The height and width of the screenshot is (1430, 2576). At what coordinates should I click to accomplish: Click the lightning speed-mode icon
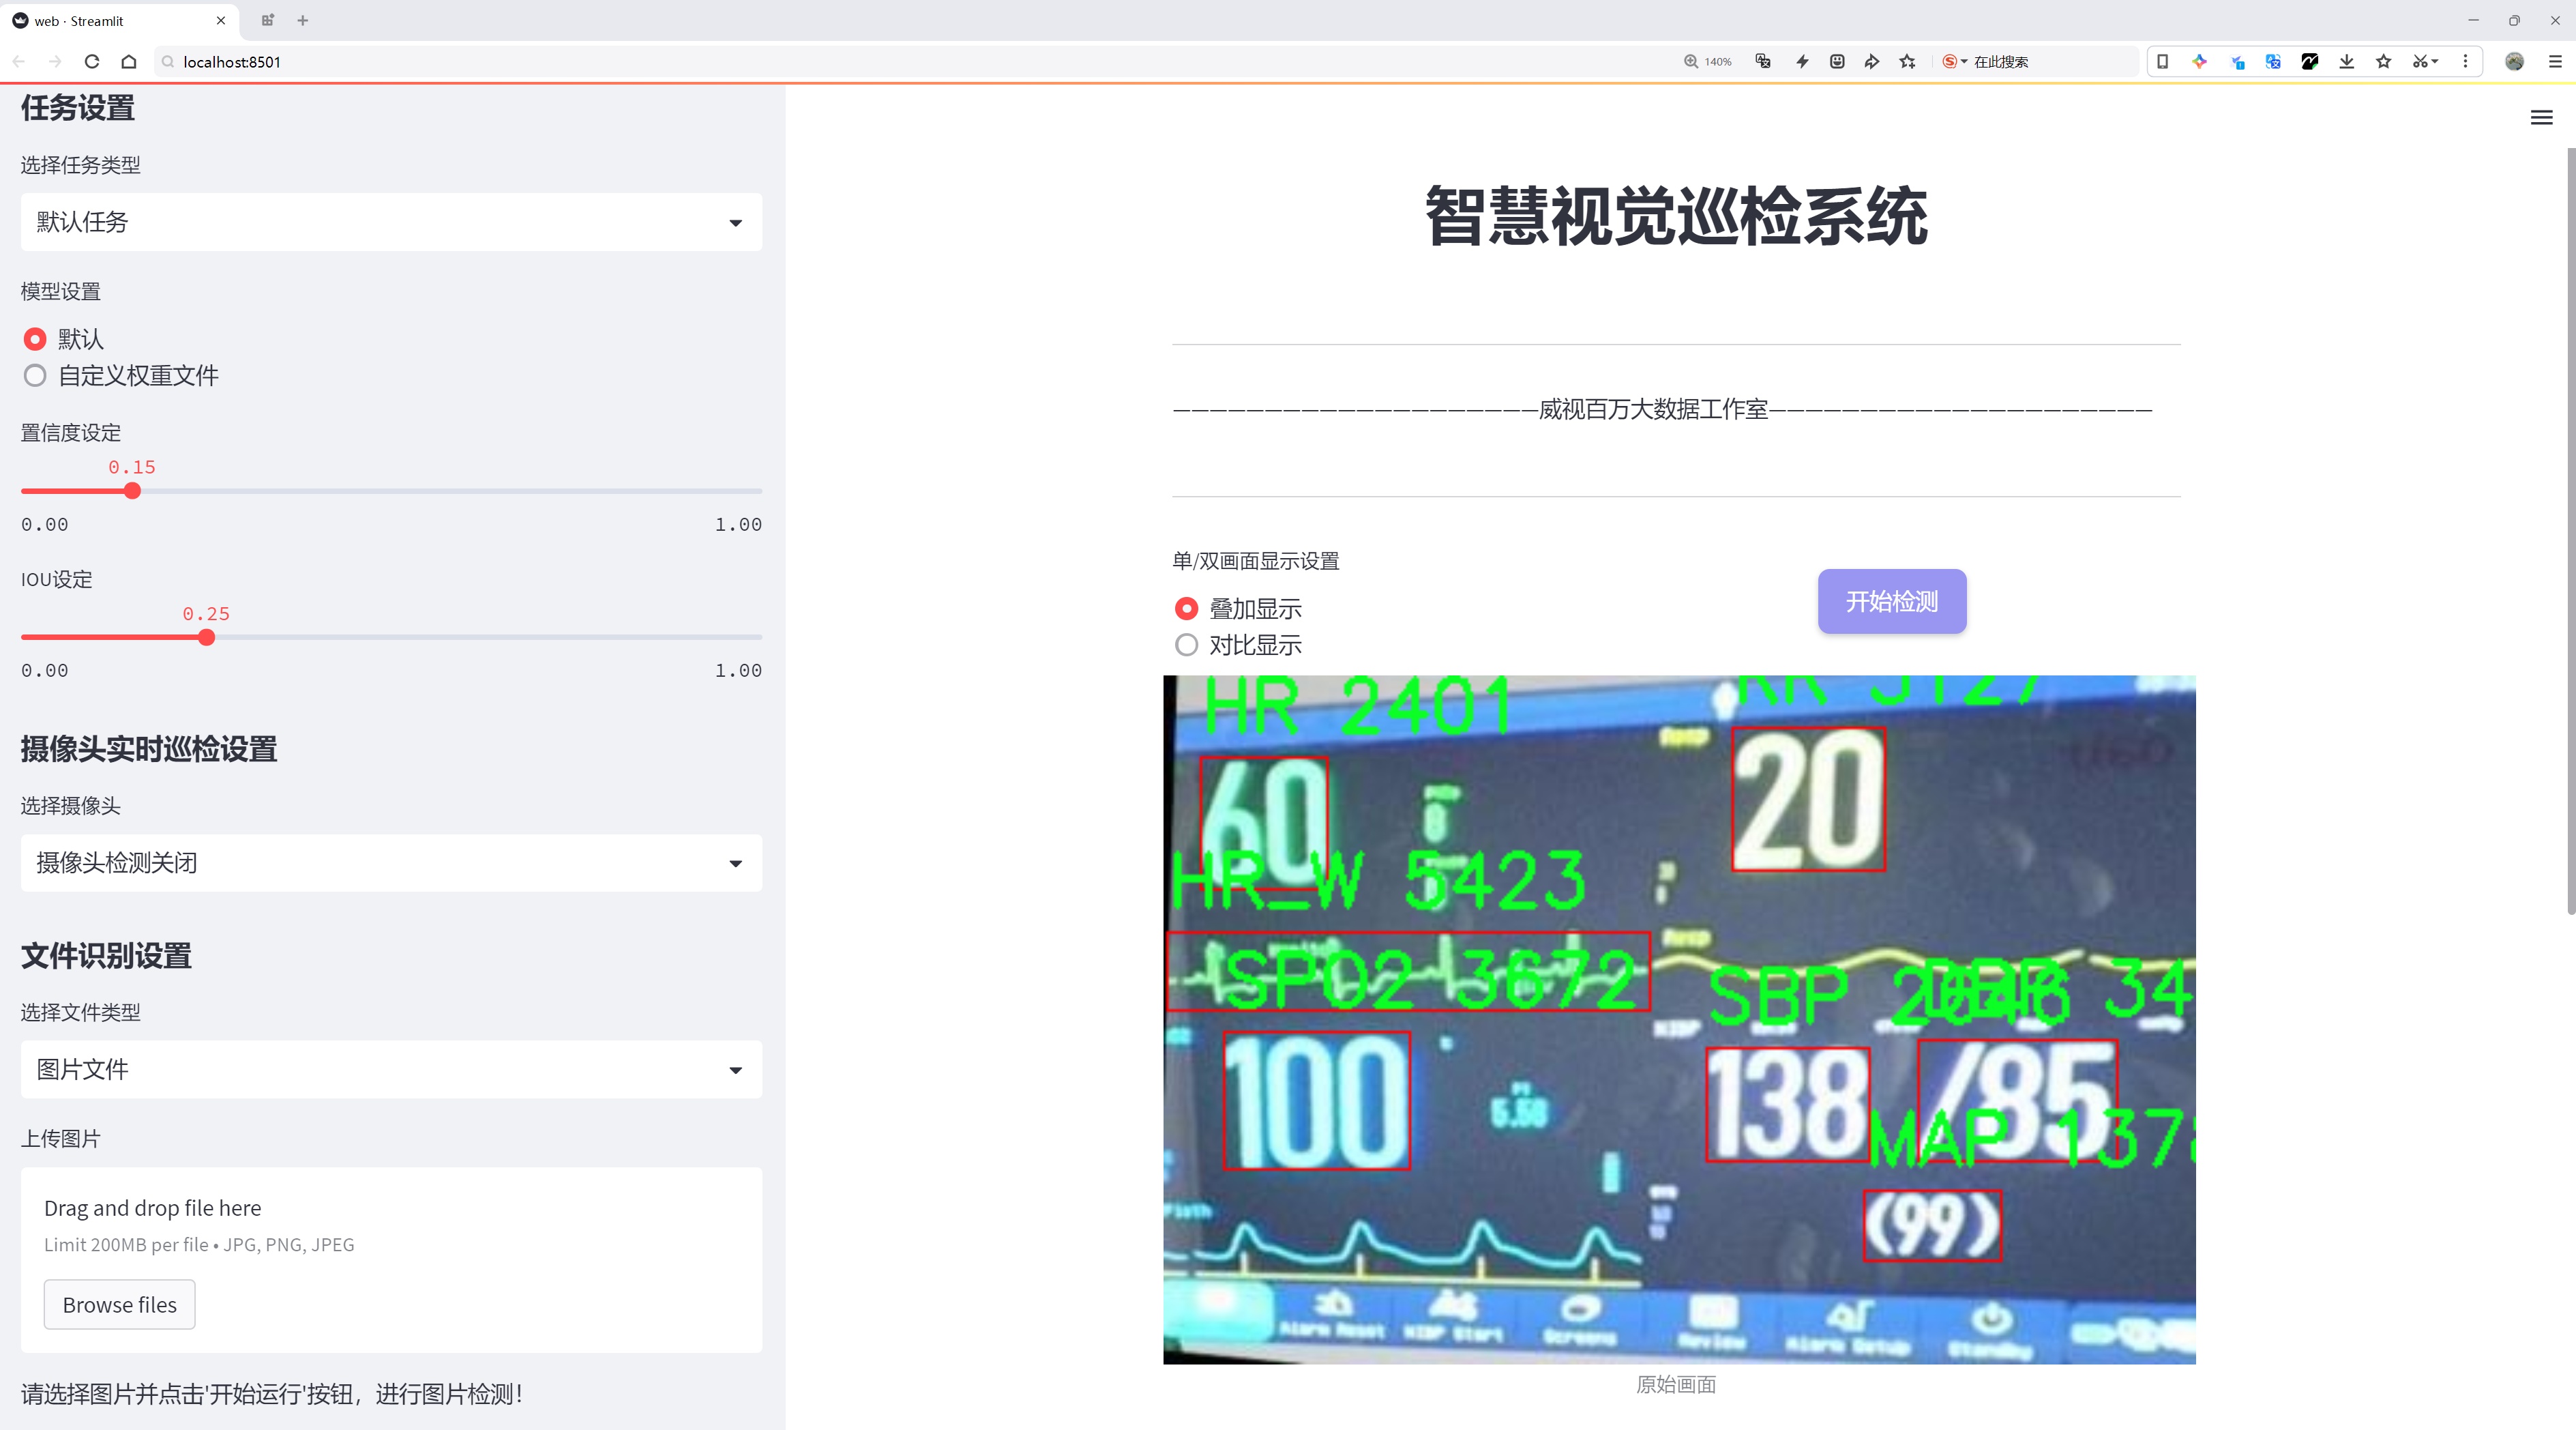tap(1802, 62)
